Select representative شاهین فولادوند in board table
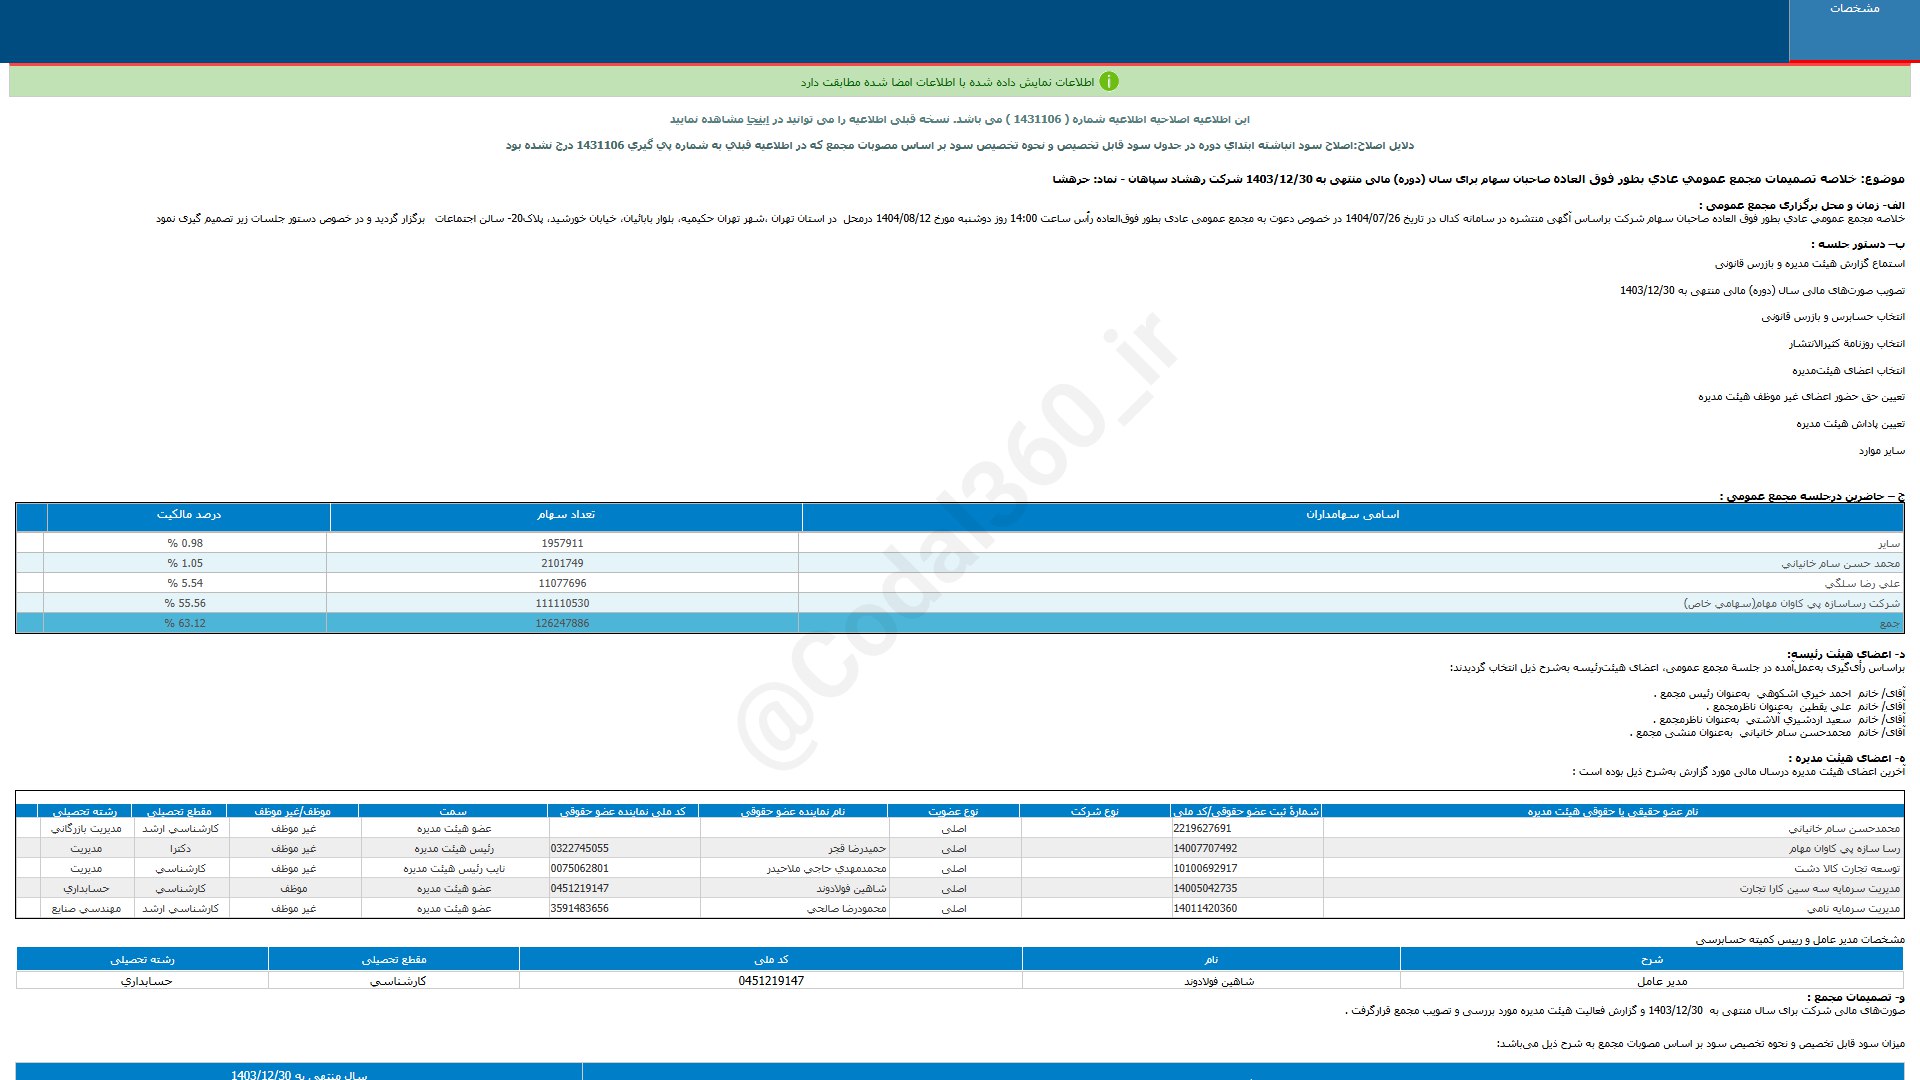The width and height of the screenshot is (1920, 1080). pos(851,889)
